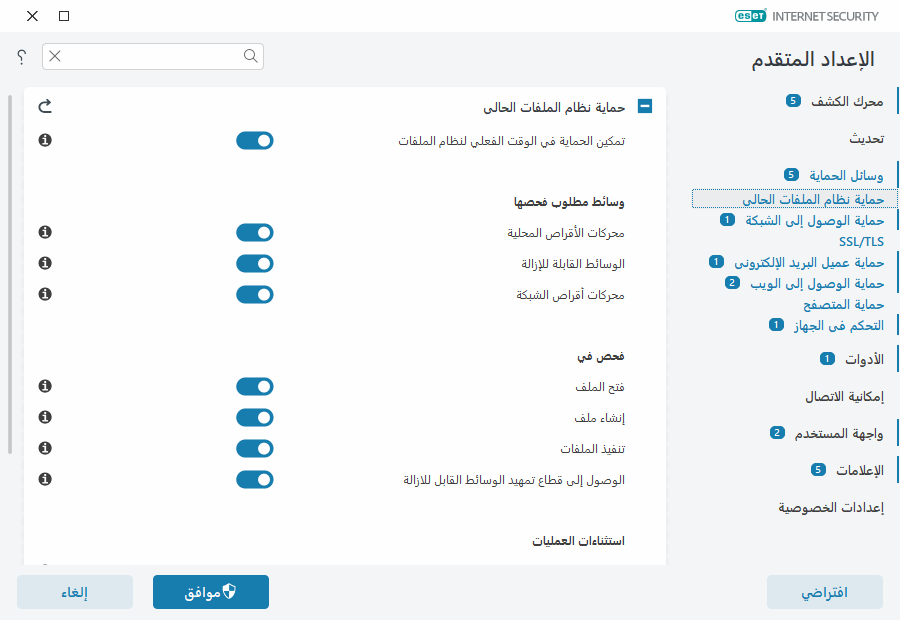
Task: Click the موافق confirm button
Action: click(210, 591)
